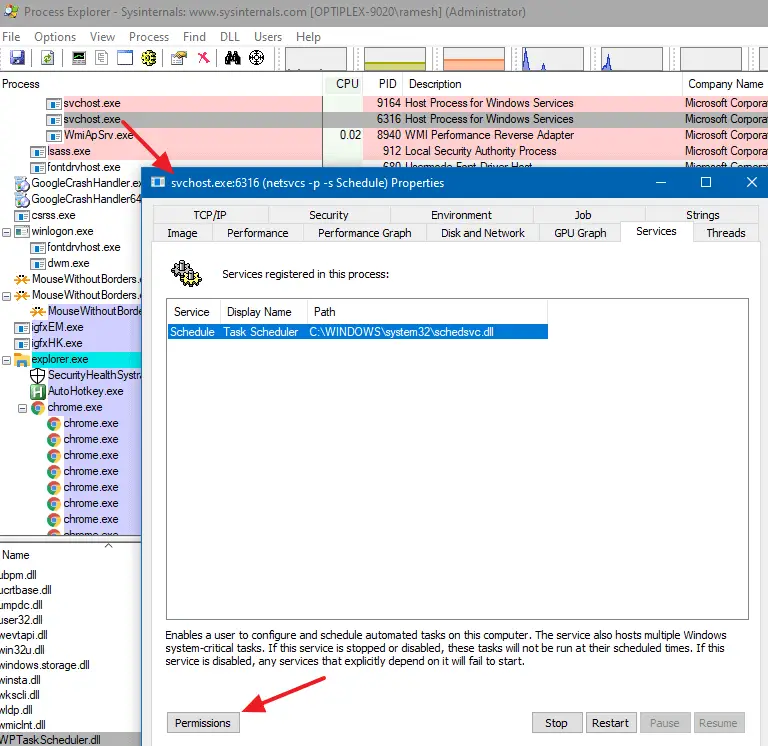Click the Stop service button
This screenshot has height=746, width=768.
(x=556, y=723)
